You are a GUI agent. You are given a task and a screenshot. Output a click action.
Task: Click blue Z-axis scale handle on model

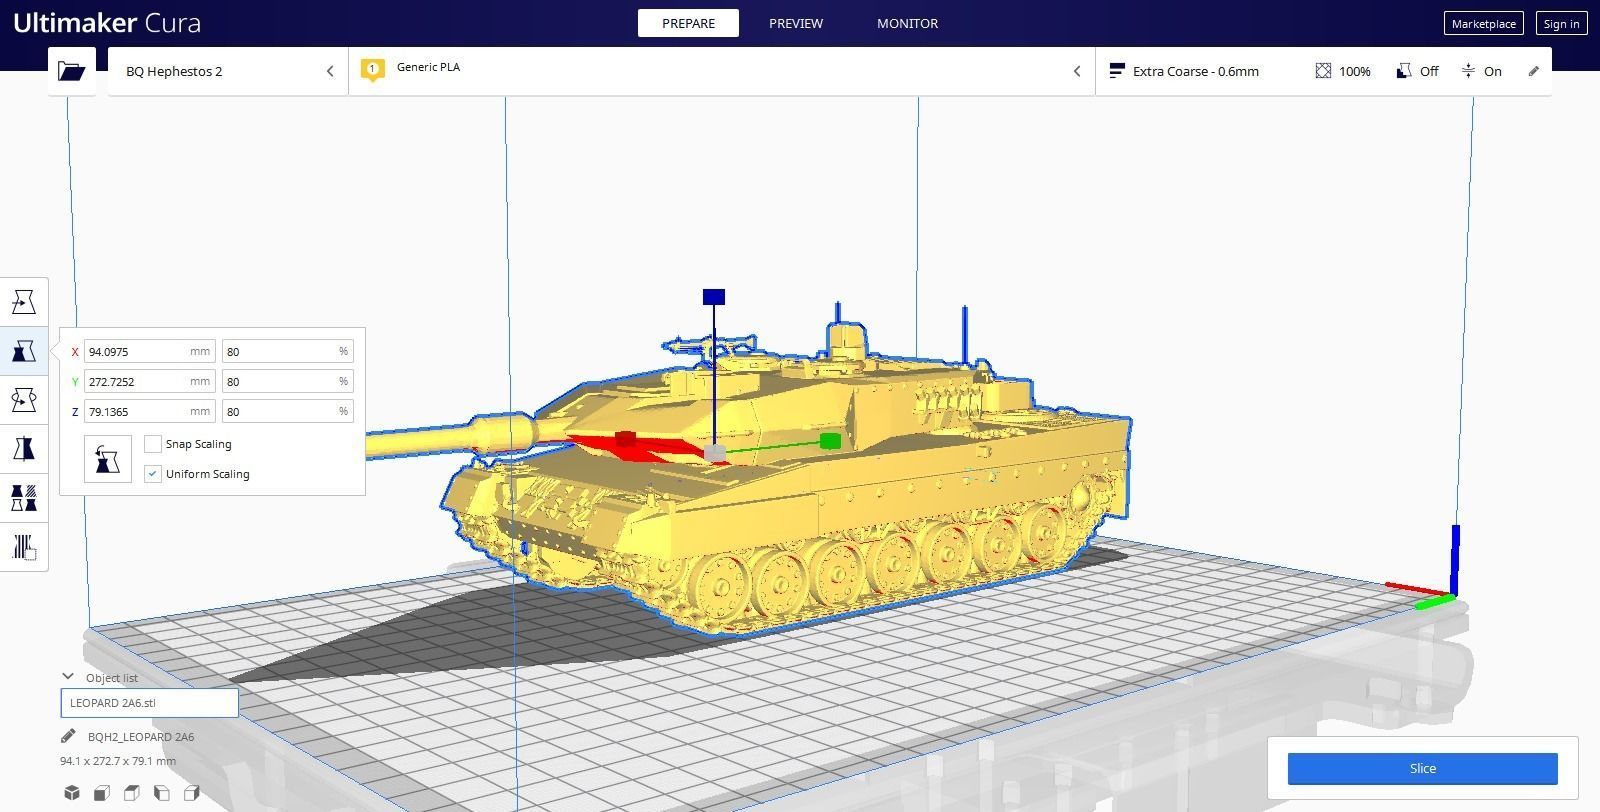point(714,297)
